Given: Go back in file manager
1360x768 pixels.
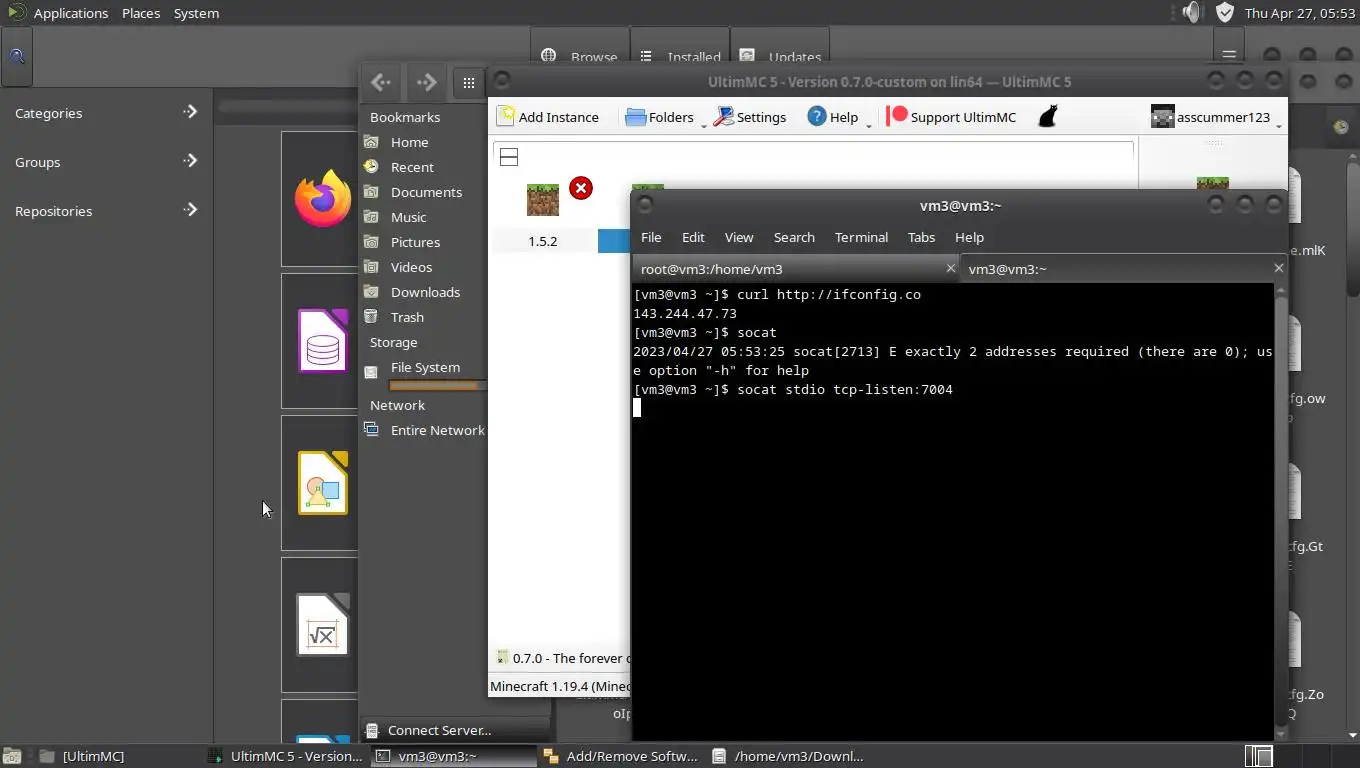Looking at the screenshot, I should (x=380, y=82).
